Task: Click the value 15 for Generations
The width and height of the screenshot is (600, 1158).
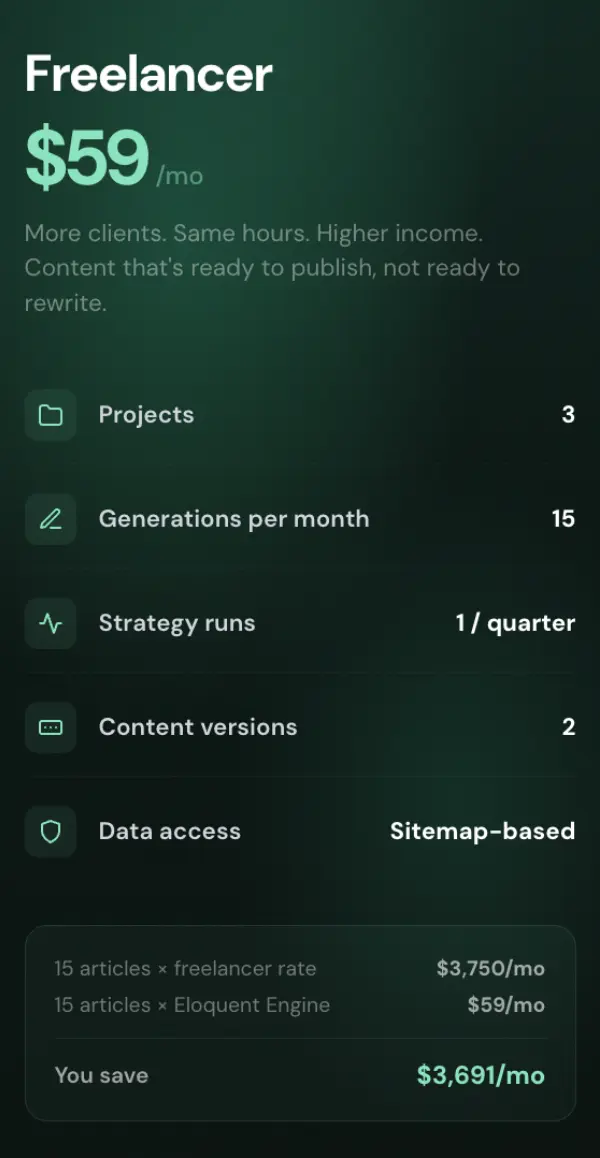Action: (x=561, y=519)
